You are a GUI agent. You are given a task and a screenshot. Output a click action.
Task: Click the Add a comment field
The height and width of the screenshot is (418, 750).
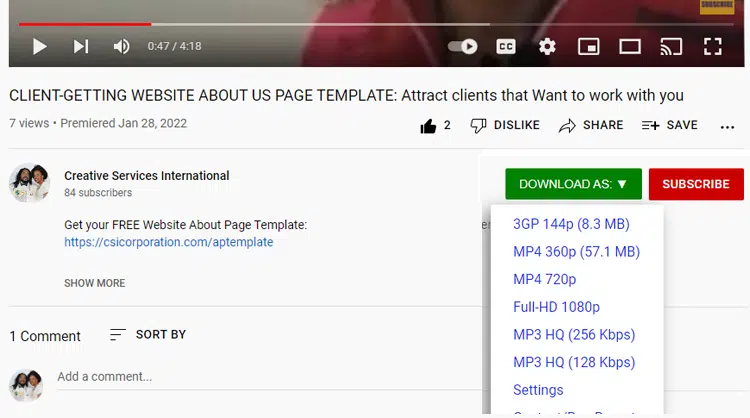point(268,377)
